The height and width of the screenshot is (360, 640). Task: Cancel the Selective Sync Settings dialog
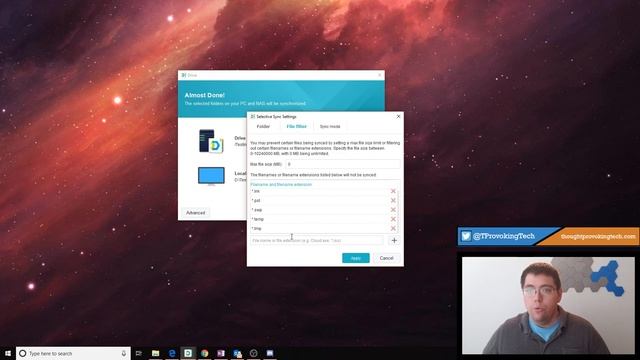point(386,258)
